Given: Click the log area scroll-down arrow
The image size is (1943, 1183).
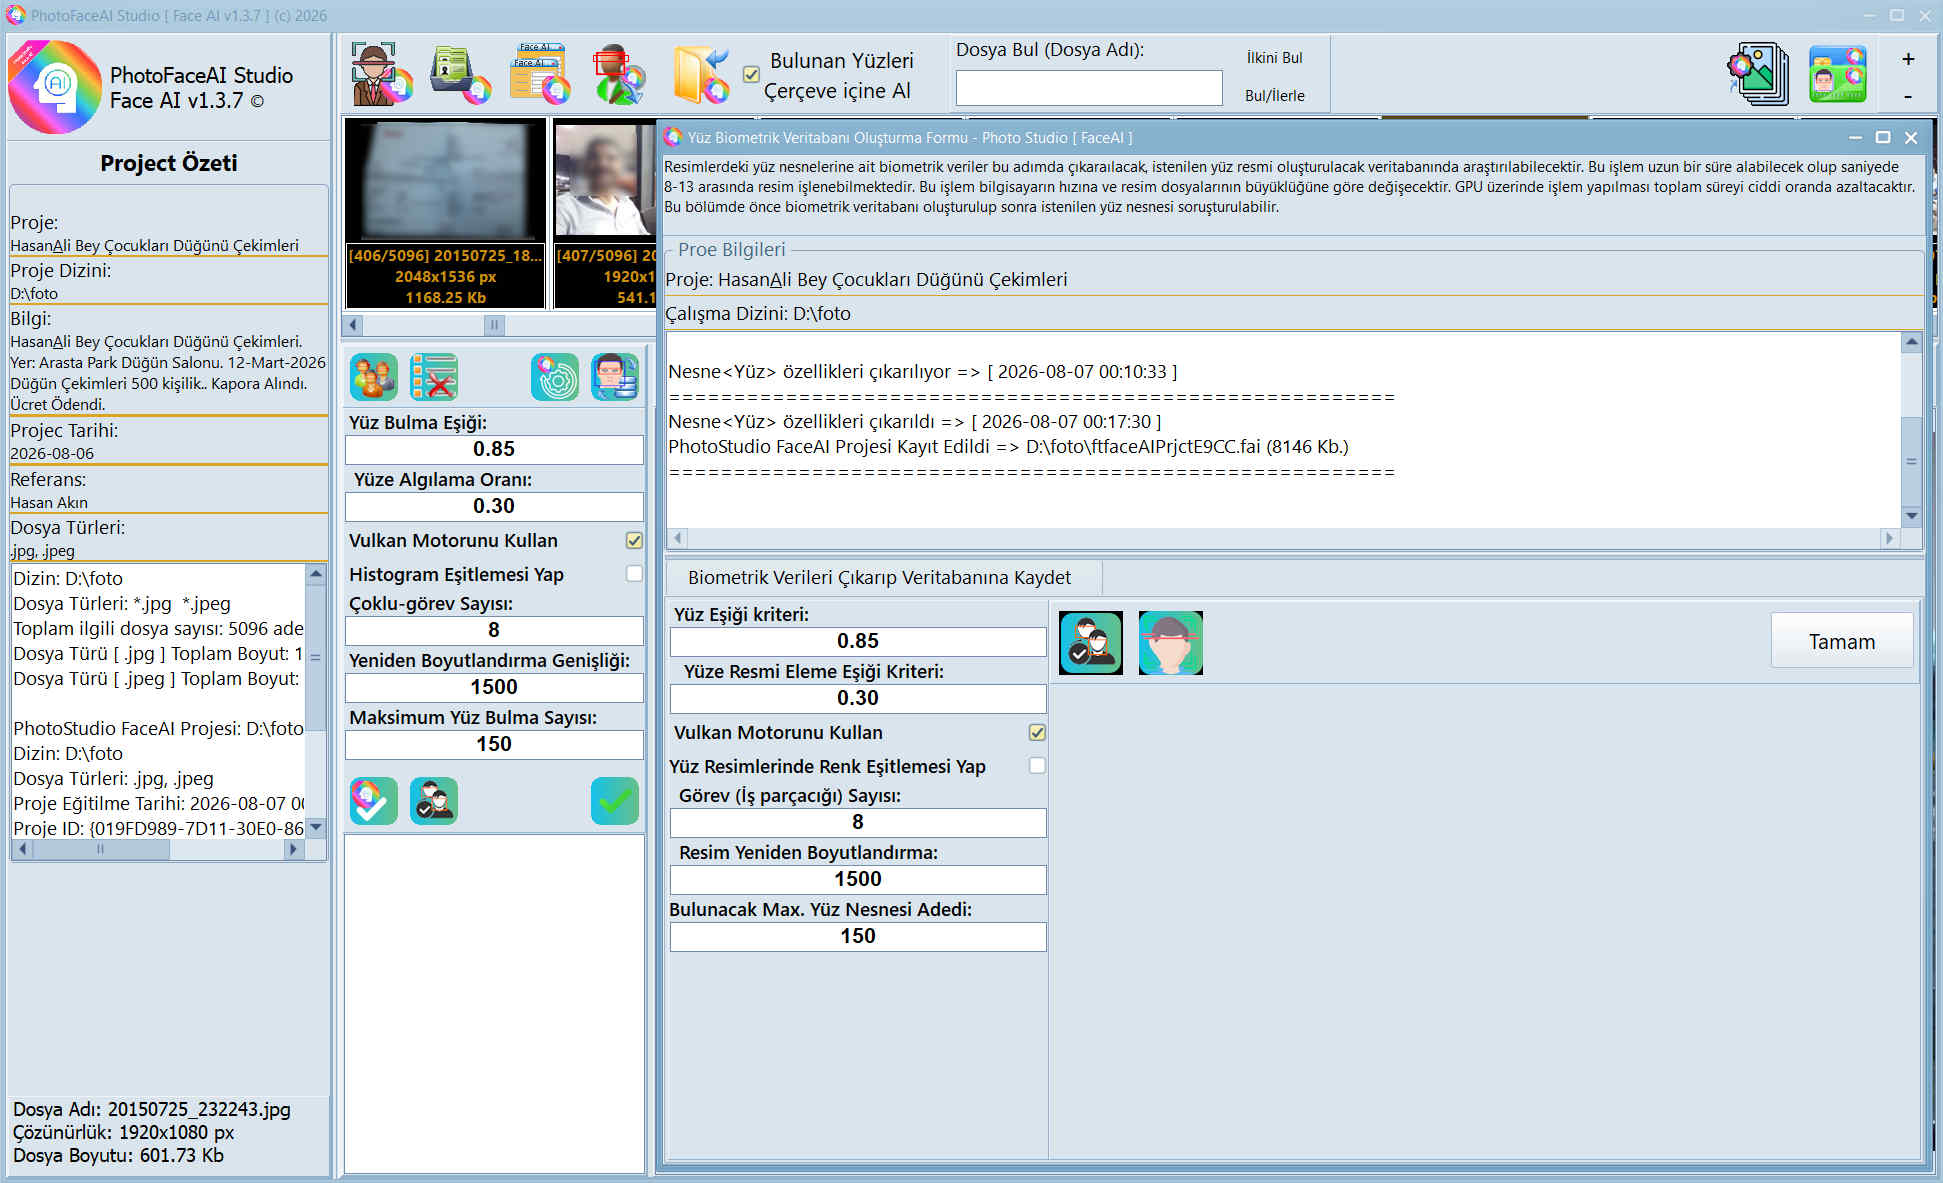Looking at the screenshot, I should coord(1911,516).
